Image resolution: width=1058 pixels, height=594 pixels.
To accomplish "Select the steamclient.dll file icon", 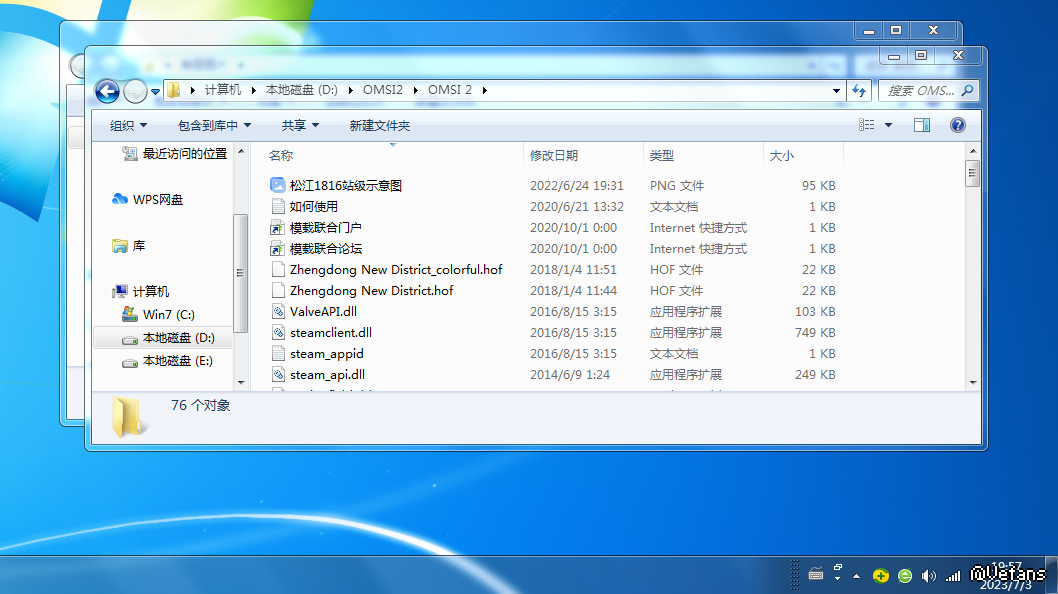I will coord(277,332).
